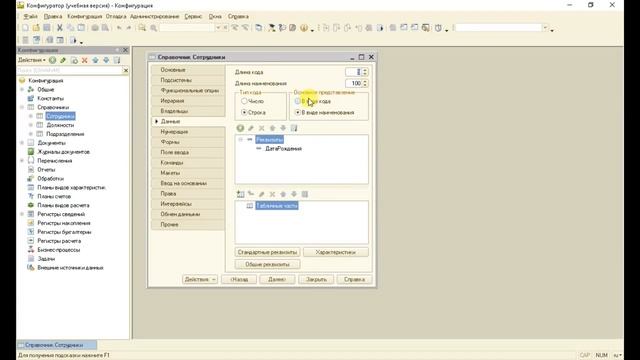Click the Справка button in dialog
Viewport: 640px width, 360px height.
[354, 280]
